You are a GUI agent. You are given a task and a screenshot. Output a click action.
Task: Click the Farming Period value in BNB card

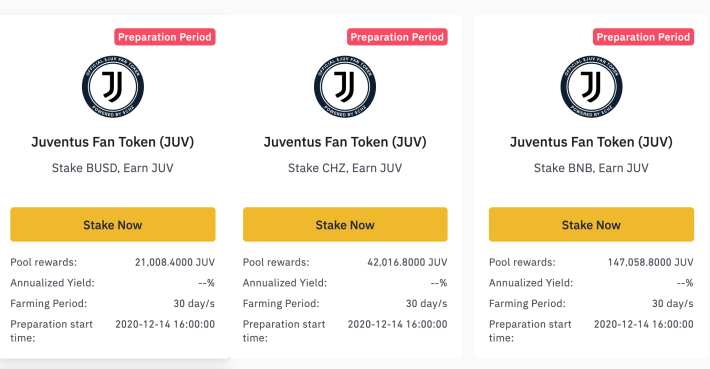point(673,303)
